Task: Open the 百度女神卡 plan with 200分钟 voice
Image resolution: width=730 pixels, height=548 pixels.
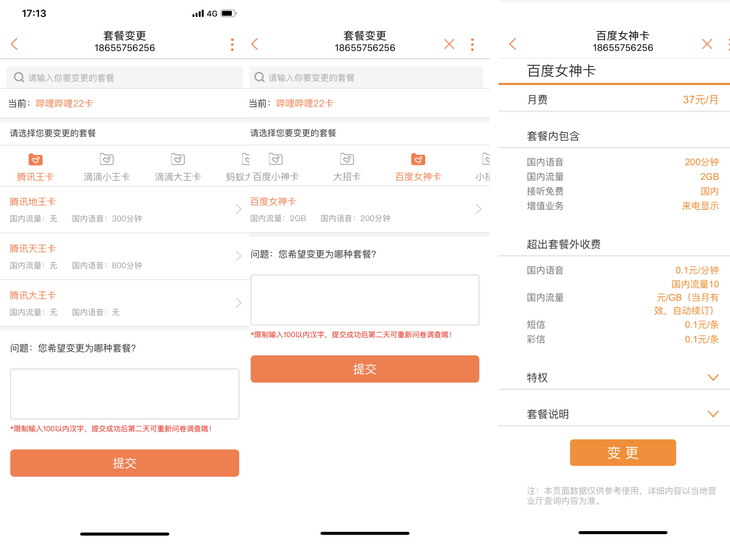Action: coord(364,209)
